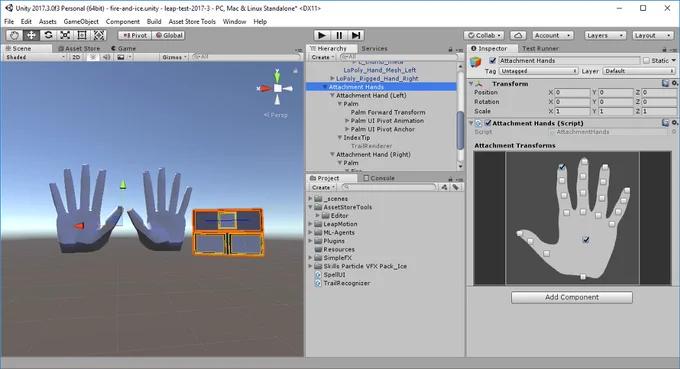Image resolution: width=680 pixels, height=369 pixels.
Task: Click the Add Component button
Action: tap(572, 297)
